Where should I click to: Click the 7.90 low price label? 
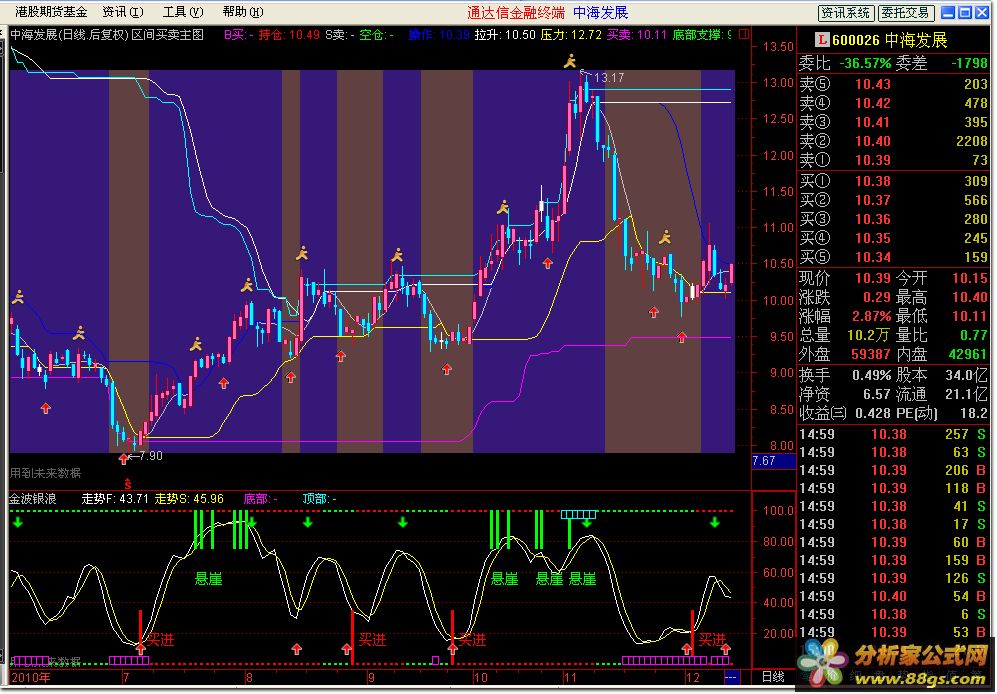tap(149, 455)
